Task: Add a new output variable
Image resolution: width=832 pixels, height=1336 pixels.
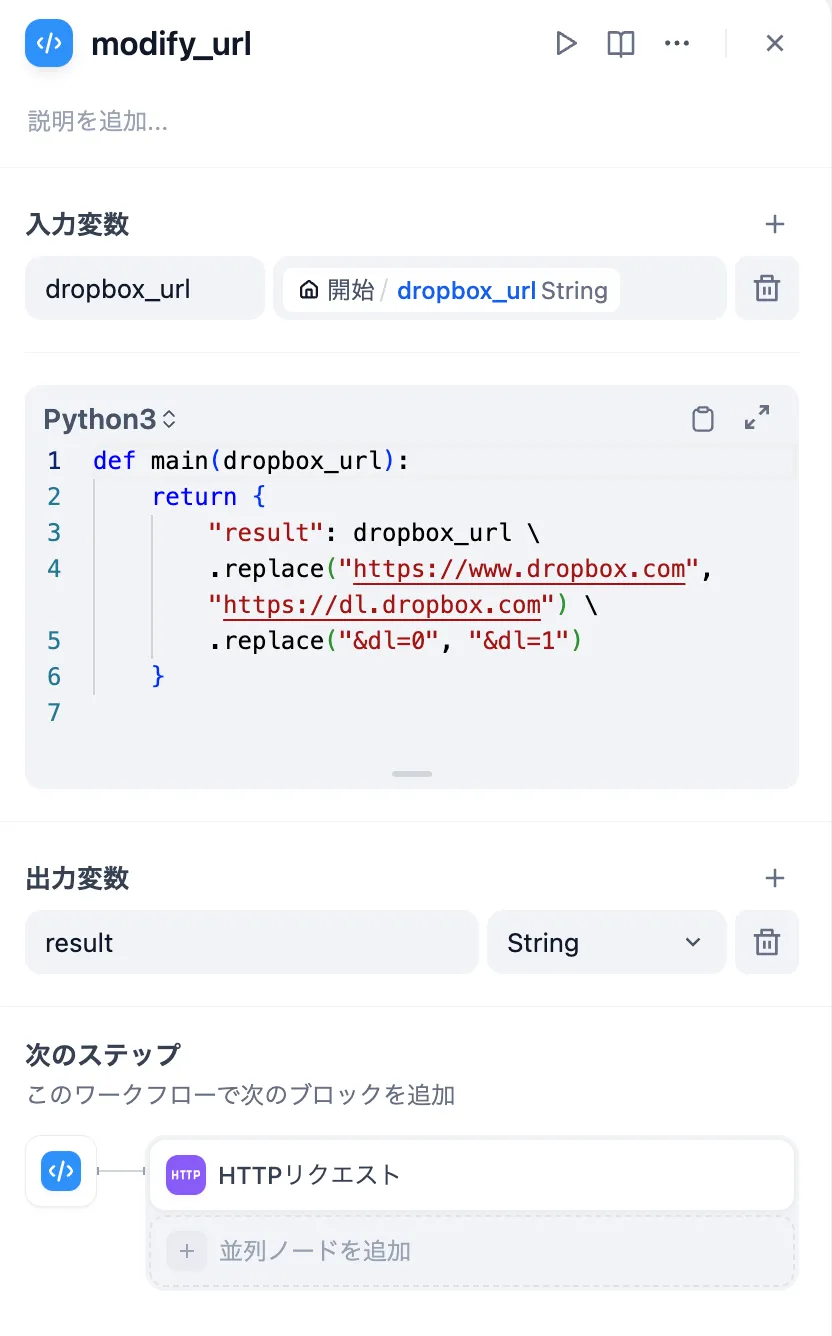Action: [775, 877]
